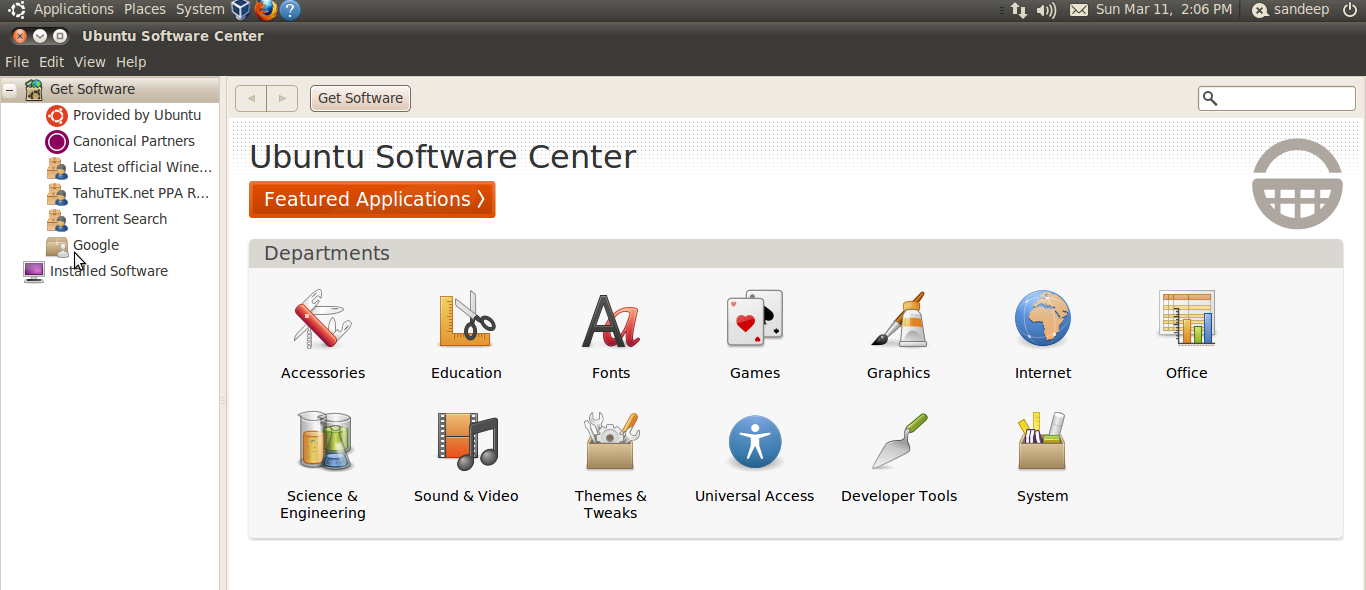Click the network connection indicator
Image resolution: width=1366 pixels, height=590 pixels.
1019,10
